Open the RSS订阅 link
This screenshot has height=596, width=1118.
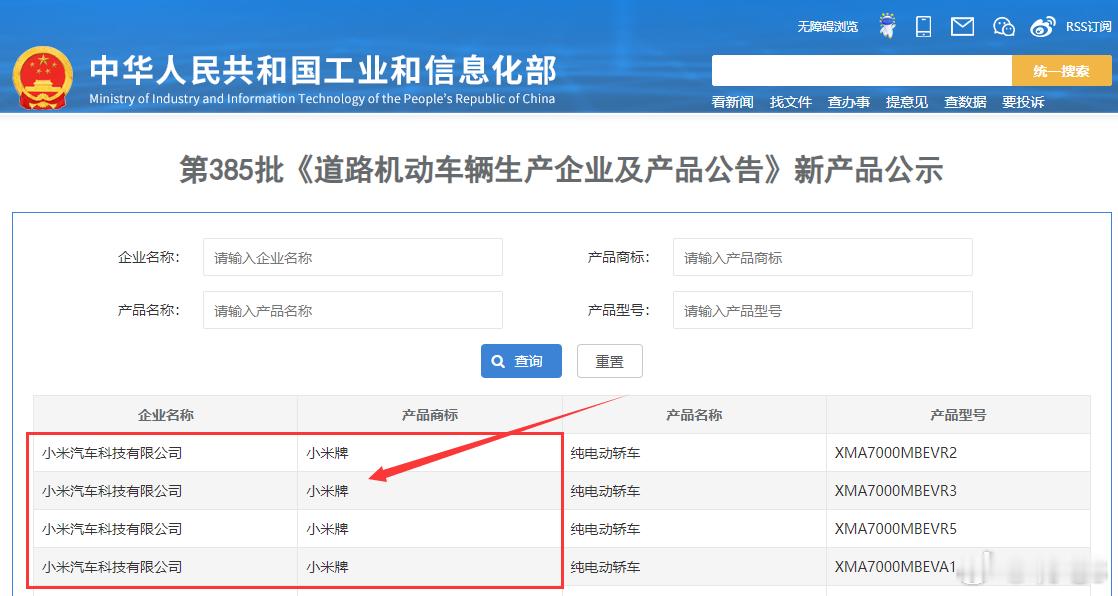1088,26
